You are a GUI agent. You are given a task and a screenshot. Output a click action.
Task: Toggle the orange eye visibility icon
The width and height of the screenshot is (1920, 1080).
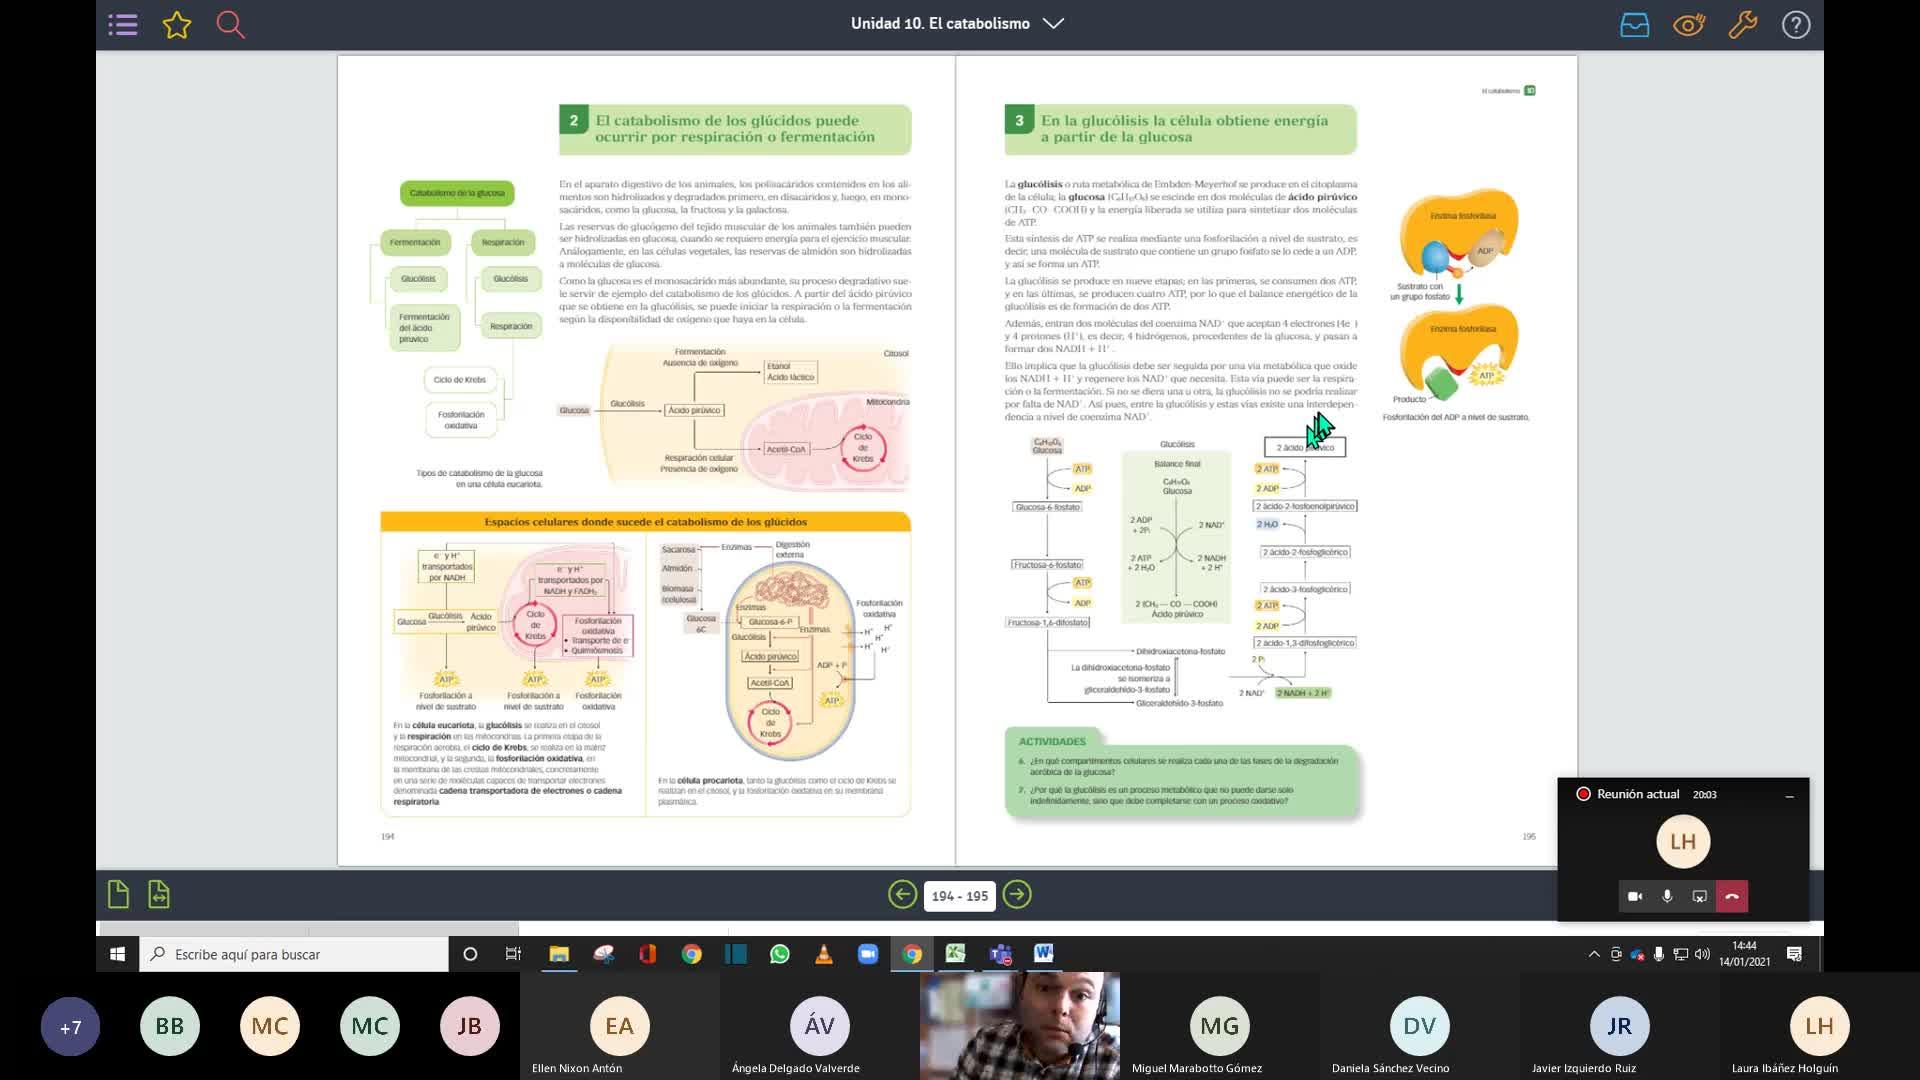tap(1688, 25)
